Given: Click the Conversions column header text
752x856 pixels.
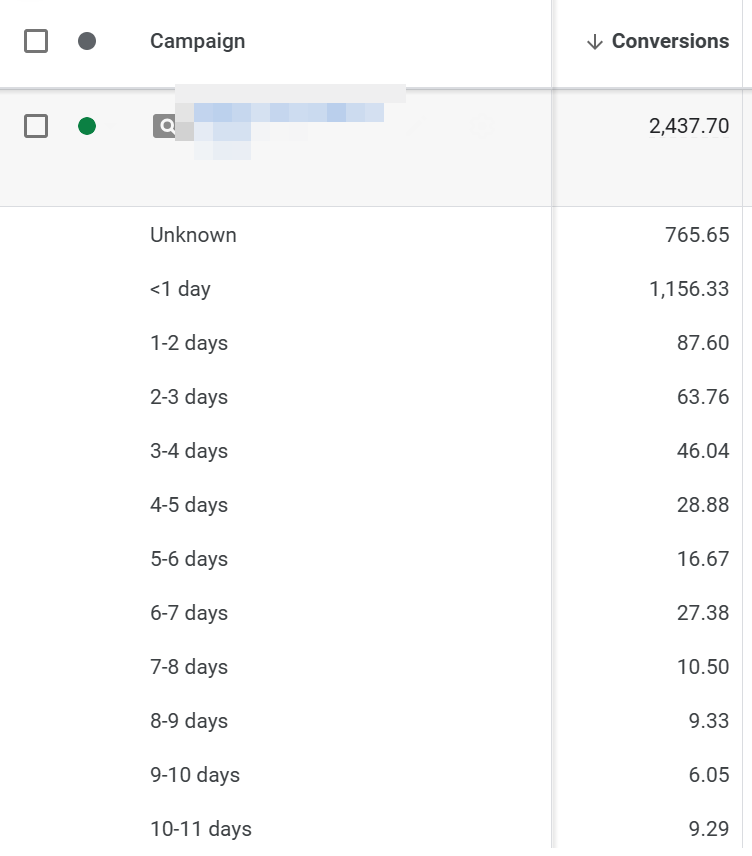Looking at the screenshot, I should pyautogui.click(x=670, y=41).
